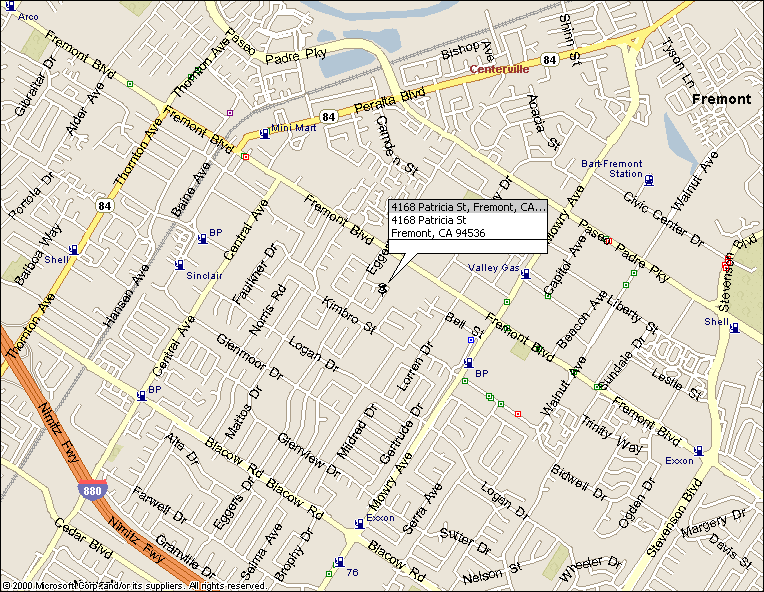764x592 pixels.
Task: Click the 'Civic Center Dr' street label
Action: click(664, 219)
